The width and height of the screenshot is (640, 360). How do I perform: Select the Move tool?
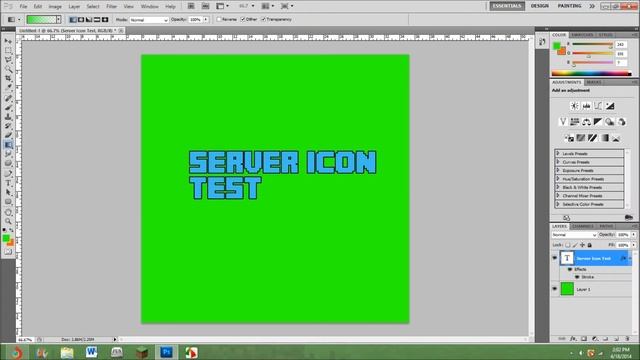8,41
